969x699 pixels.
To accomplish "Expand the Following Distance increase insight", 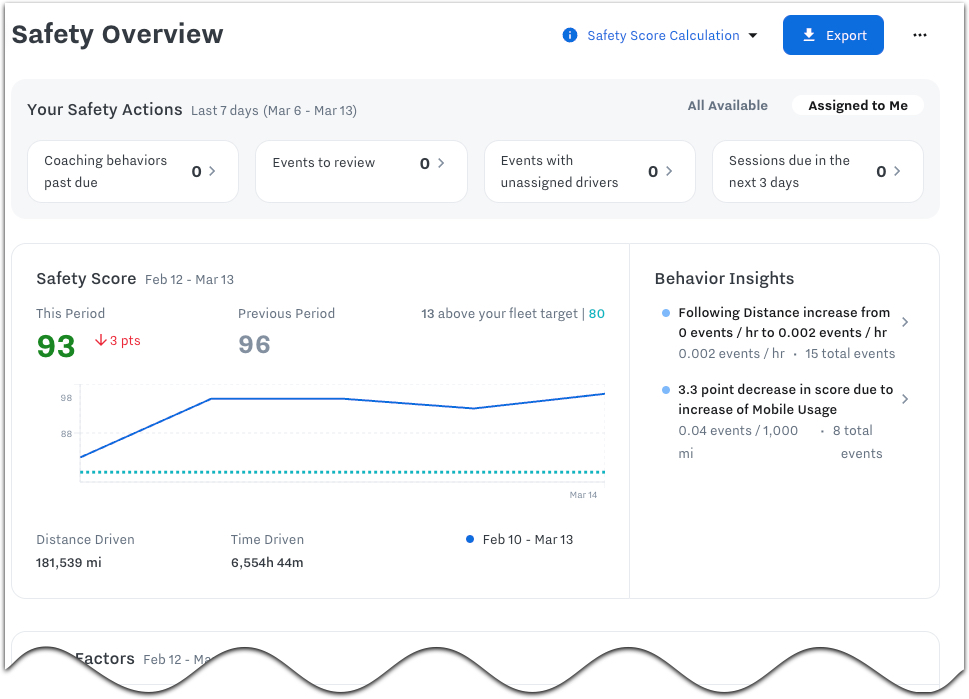I will [x=904, y=322].
